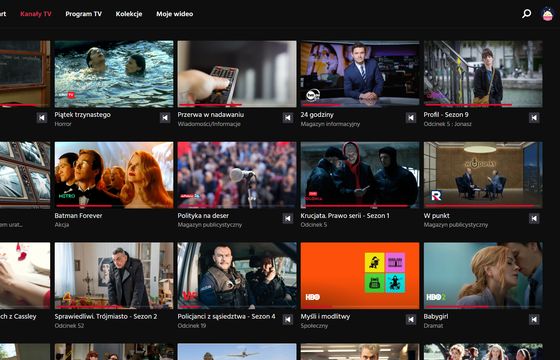
Task: Click Krucjata. Prawo serii - Sezon 1 title
Action: point(345,216)
